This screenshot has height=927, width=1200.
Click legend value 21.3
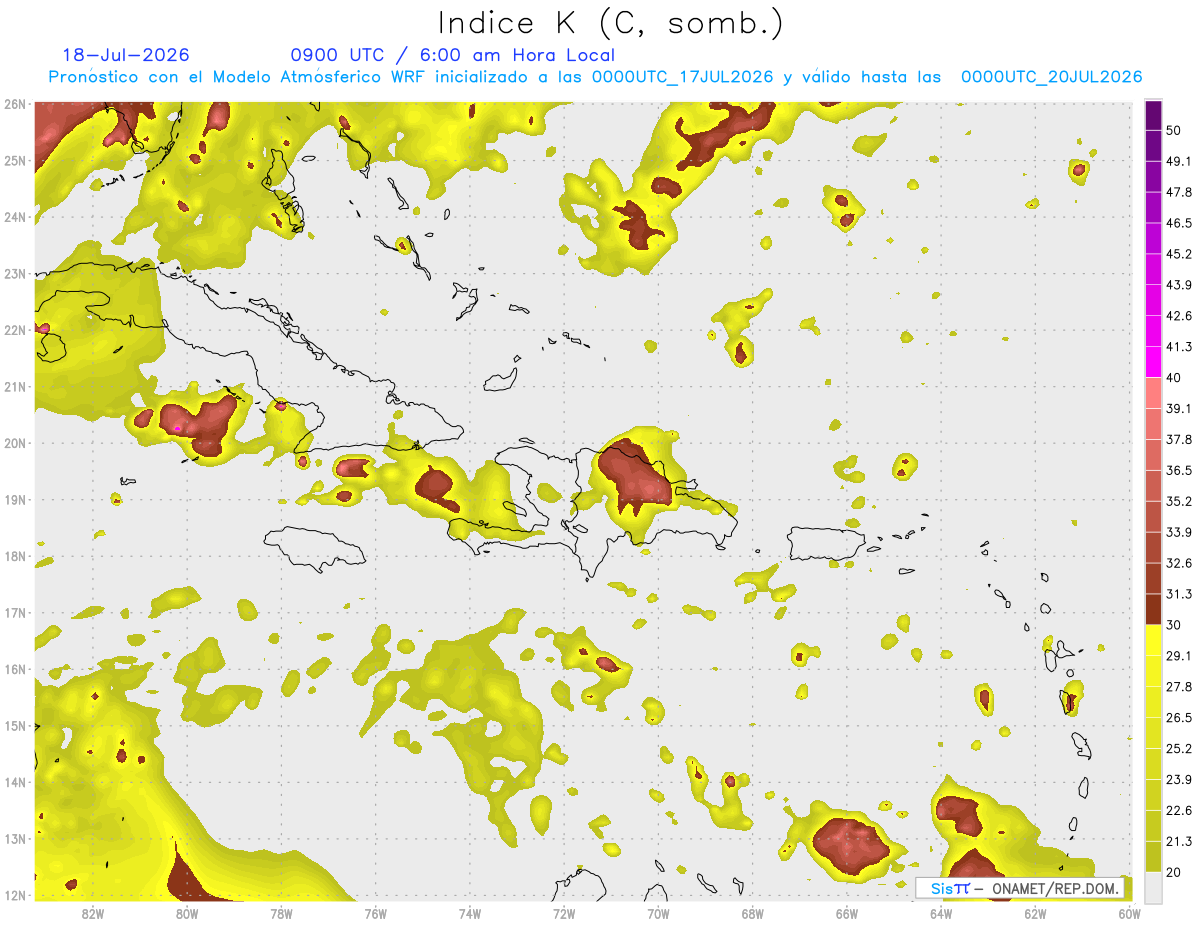[x=1178, y=841]
